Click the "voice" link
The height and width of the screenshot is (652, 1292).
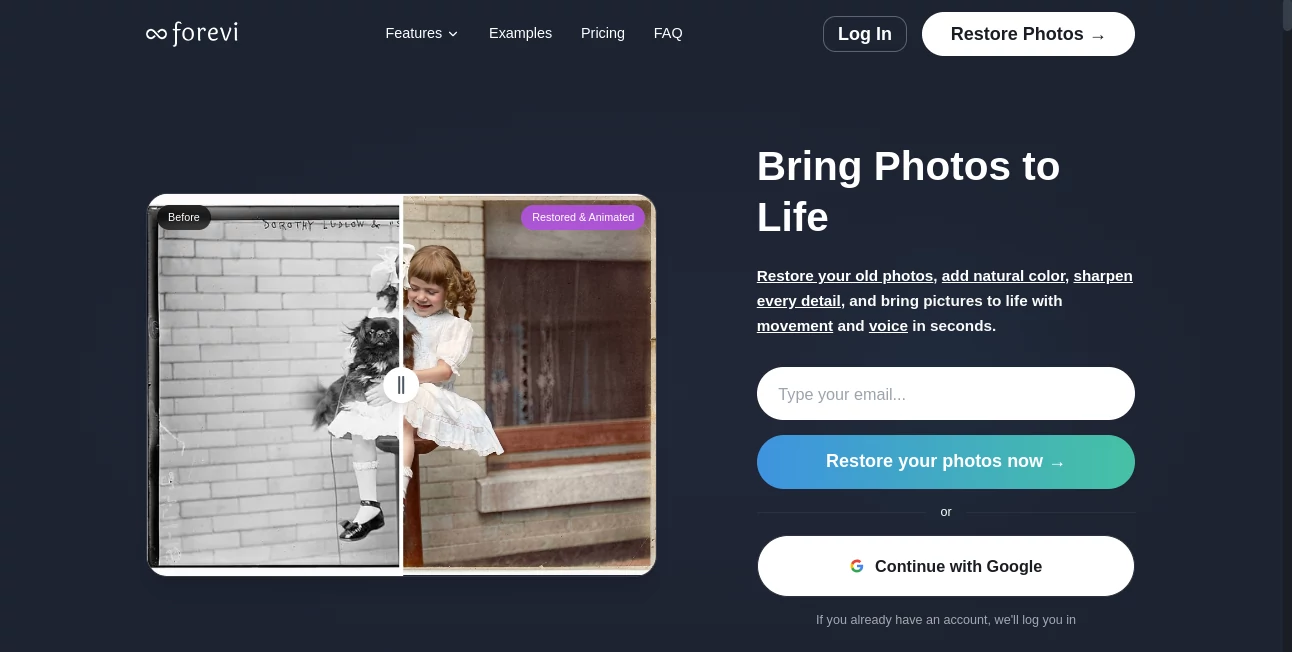coord(888,326)
